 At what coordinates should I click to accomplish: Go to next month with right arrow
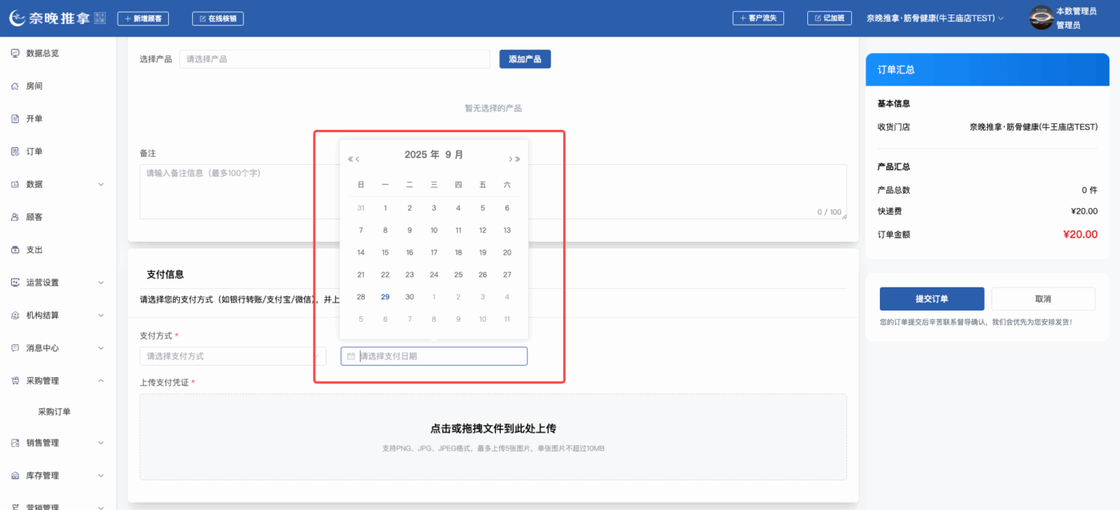pyautogui.click(x=510, y=159)
